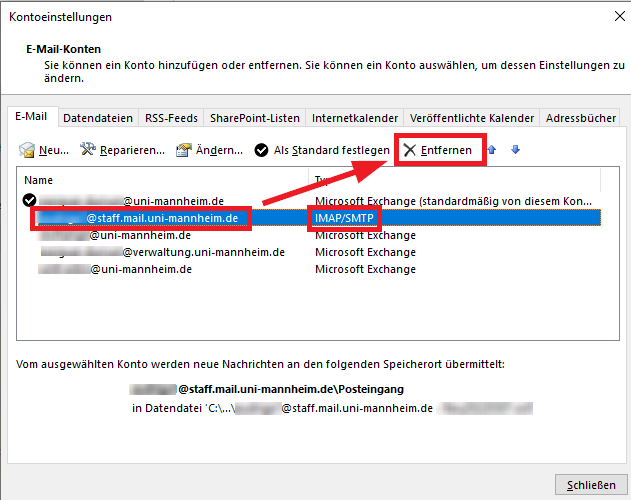This screenshot has width=631, height=500.
Task: Open the Veröffentlichte Kalender tab
Action: pyautogui.click(x=473, y=118)
